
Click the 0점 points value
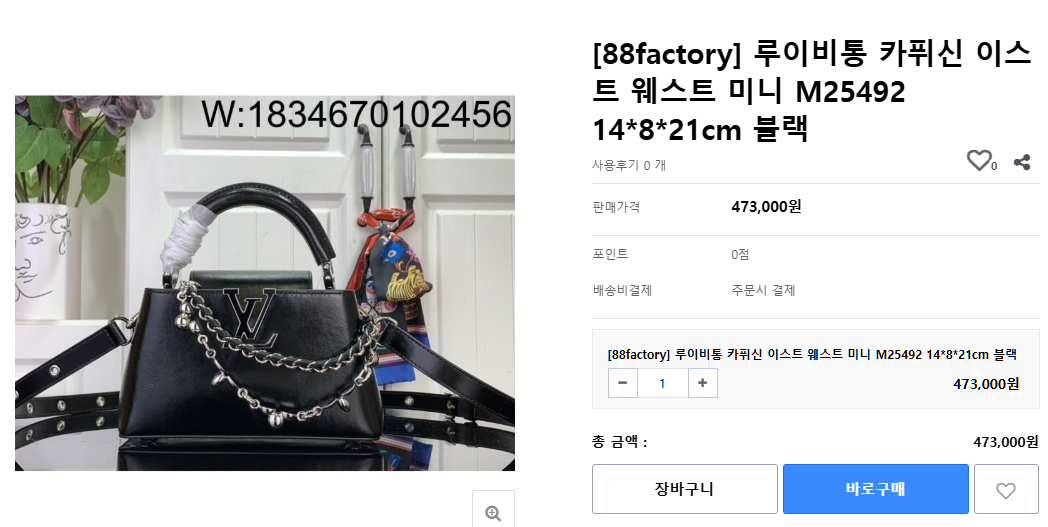740,254
